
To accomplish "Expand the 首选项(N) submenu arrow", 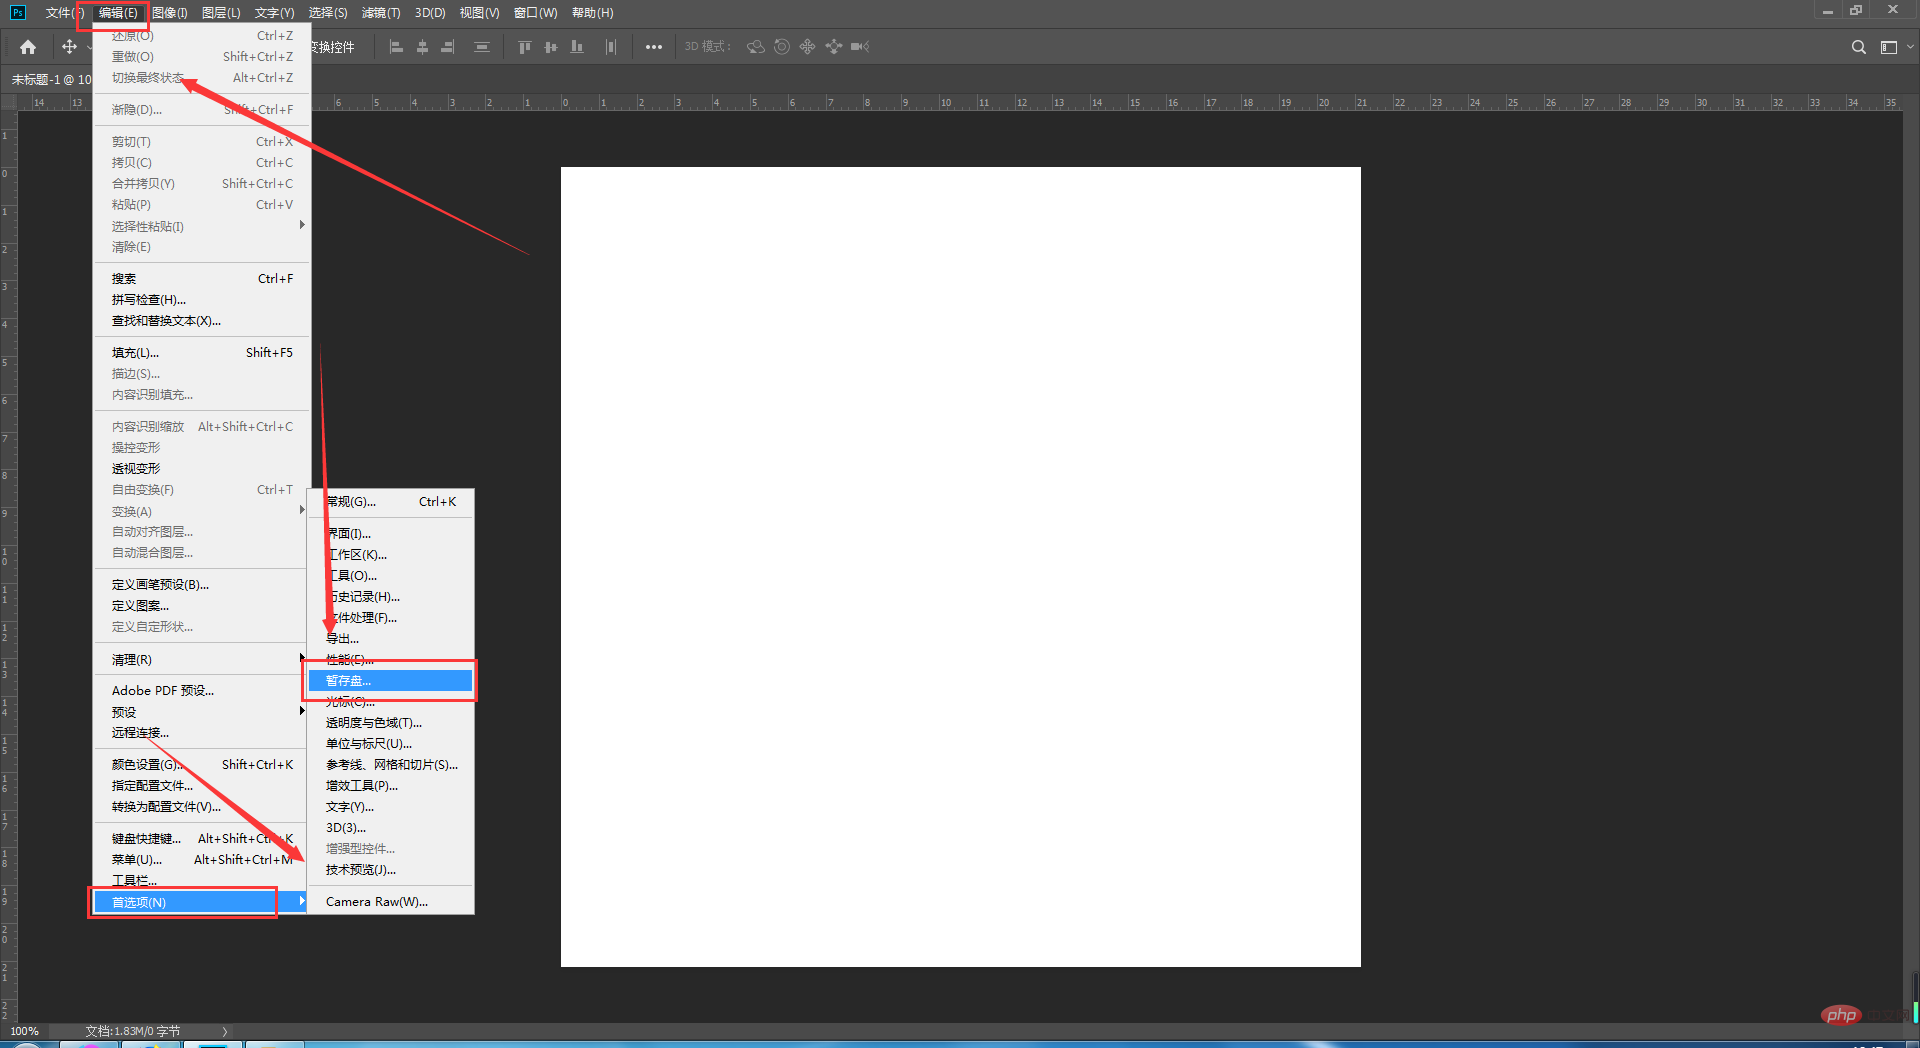I will coord(302,901).
